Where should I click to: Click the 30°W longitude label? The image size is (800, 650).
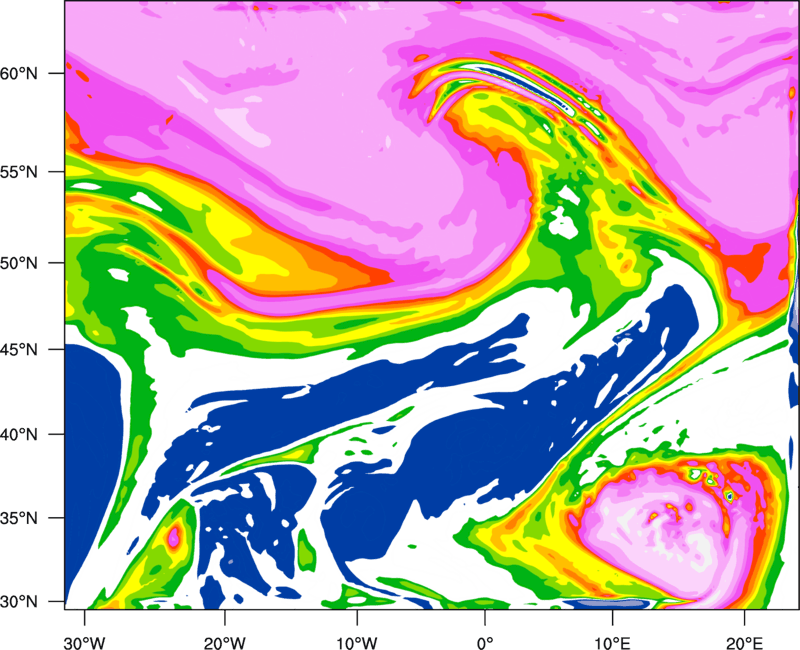pos(85,643)
